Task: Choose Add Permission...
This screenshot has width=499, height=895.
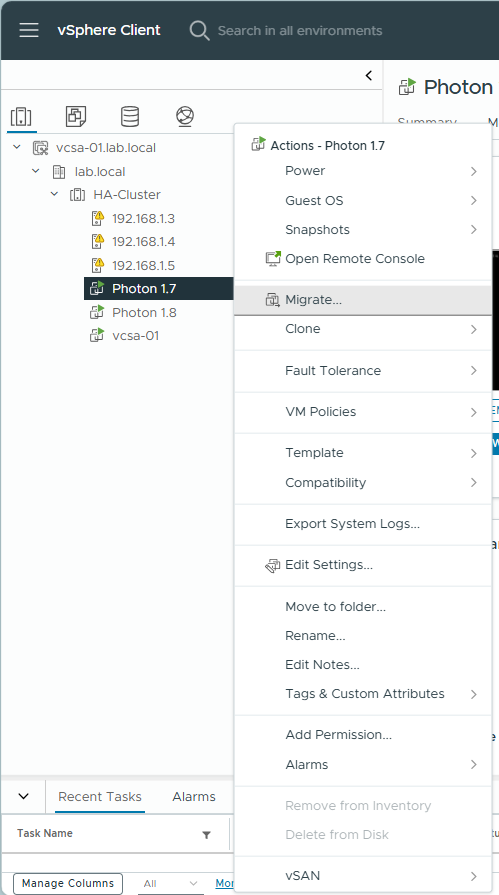Action: pos(363,735)
